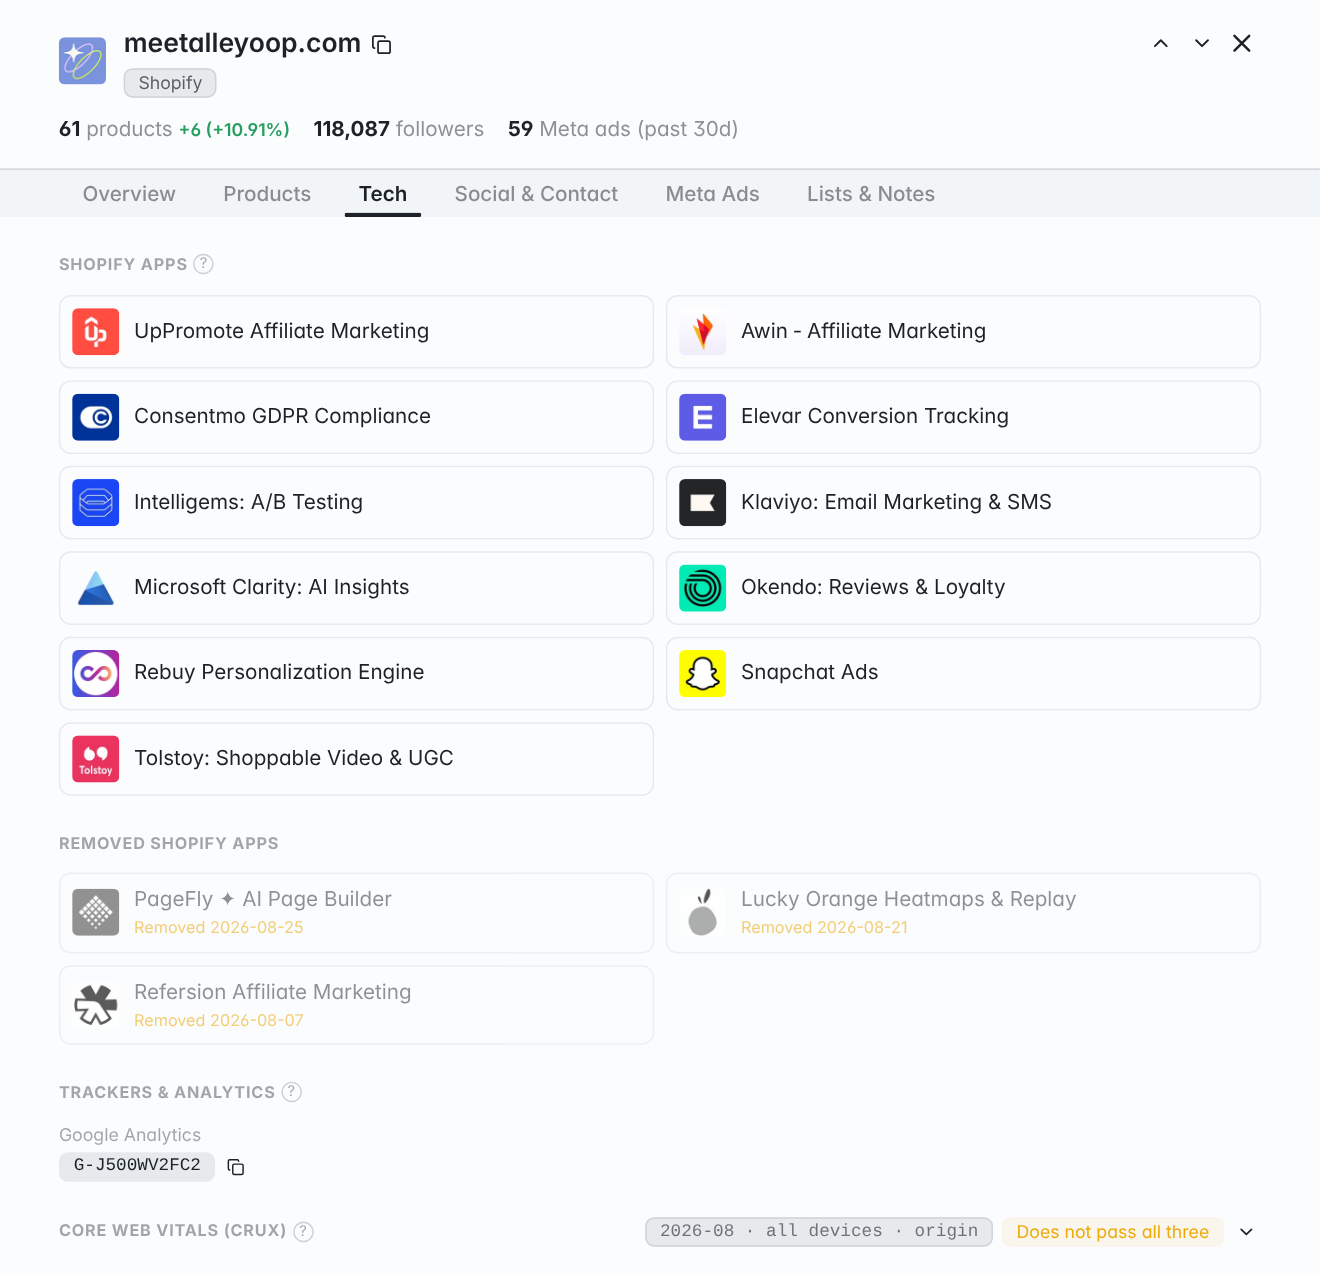Show help for Trackers & Analytics
The width and height of the screenshot is (1320, 1273).
click(x=292, y=1092)
